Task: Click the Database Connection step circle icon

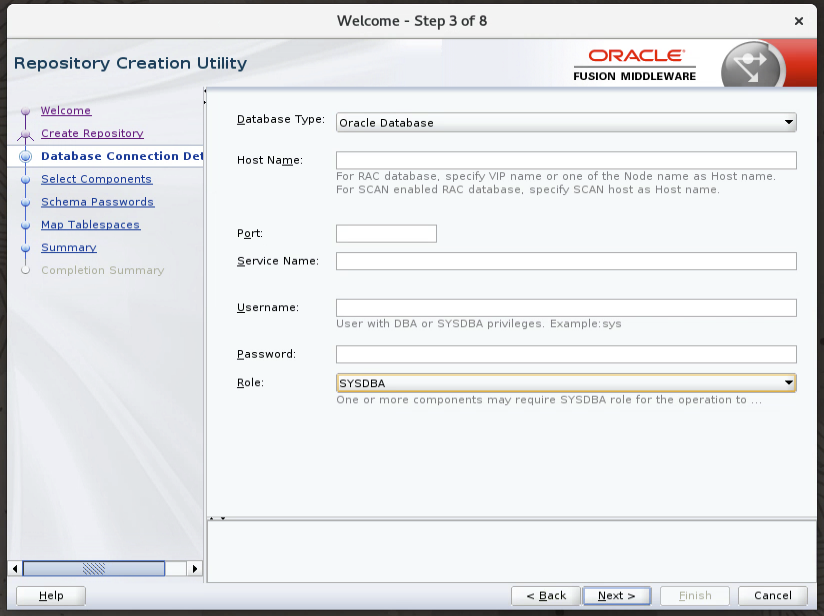Action: [25, 156]
